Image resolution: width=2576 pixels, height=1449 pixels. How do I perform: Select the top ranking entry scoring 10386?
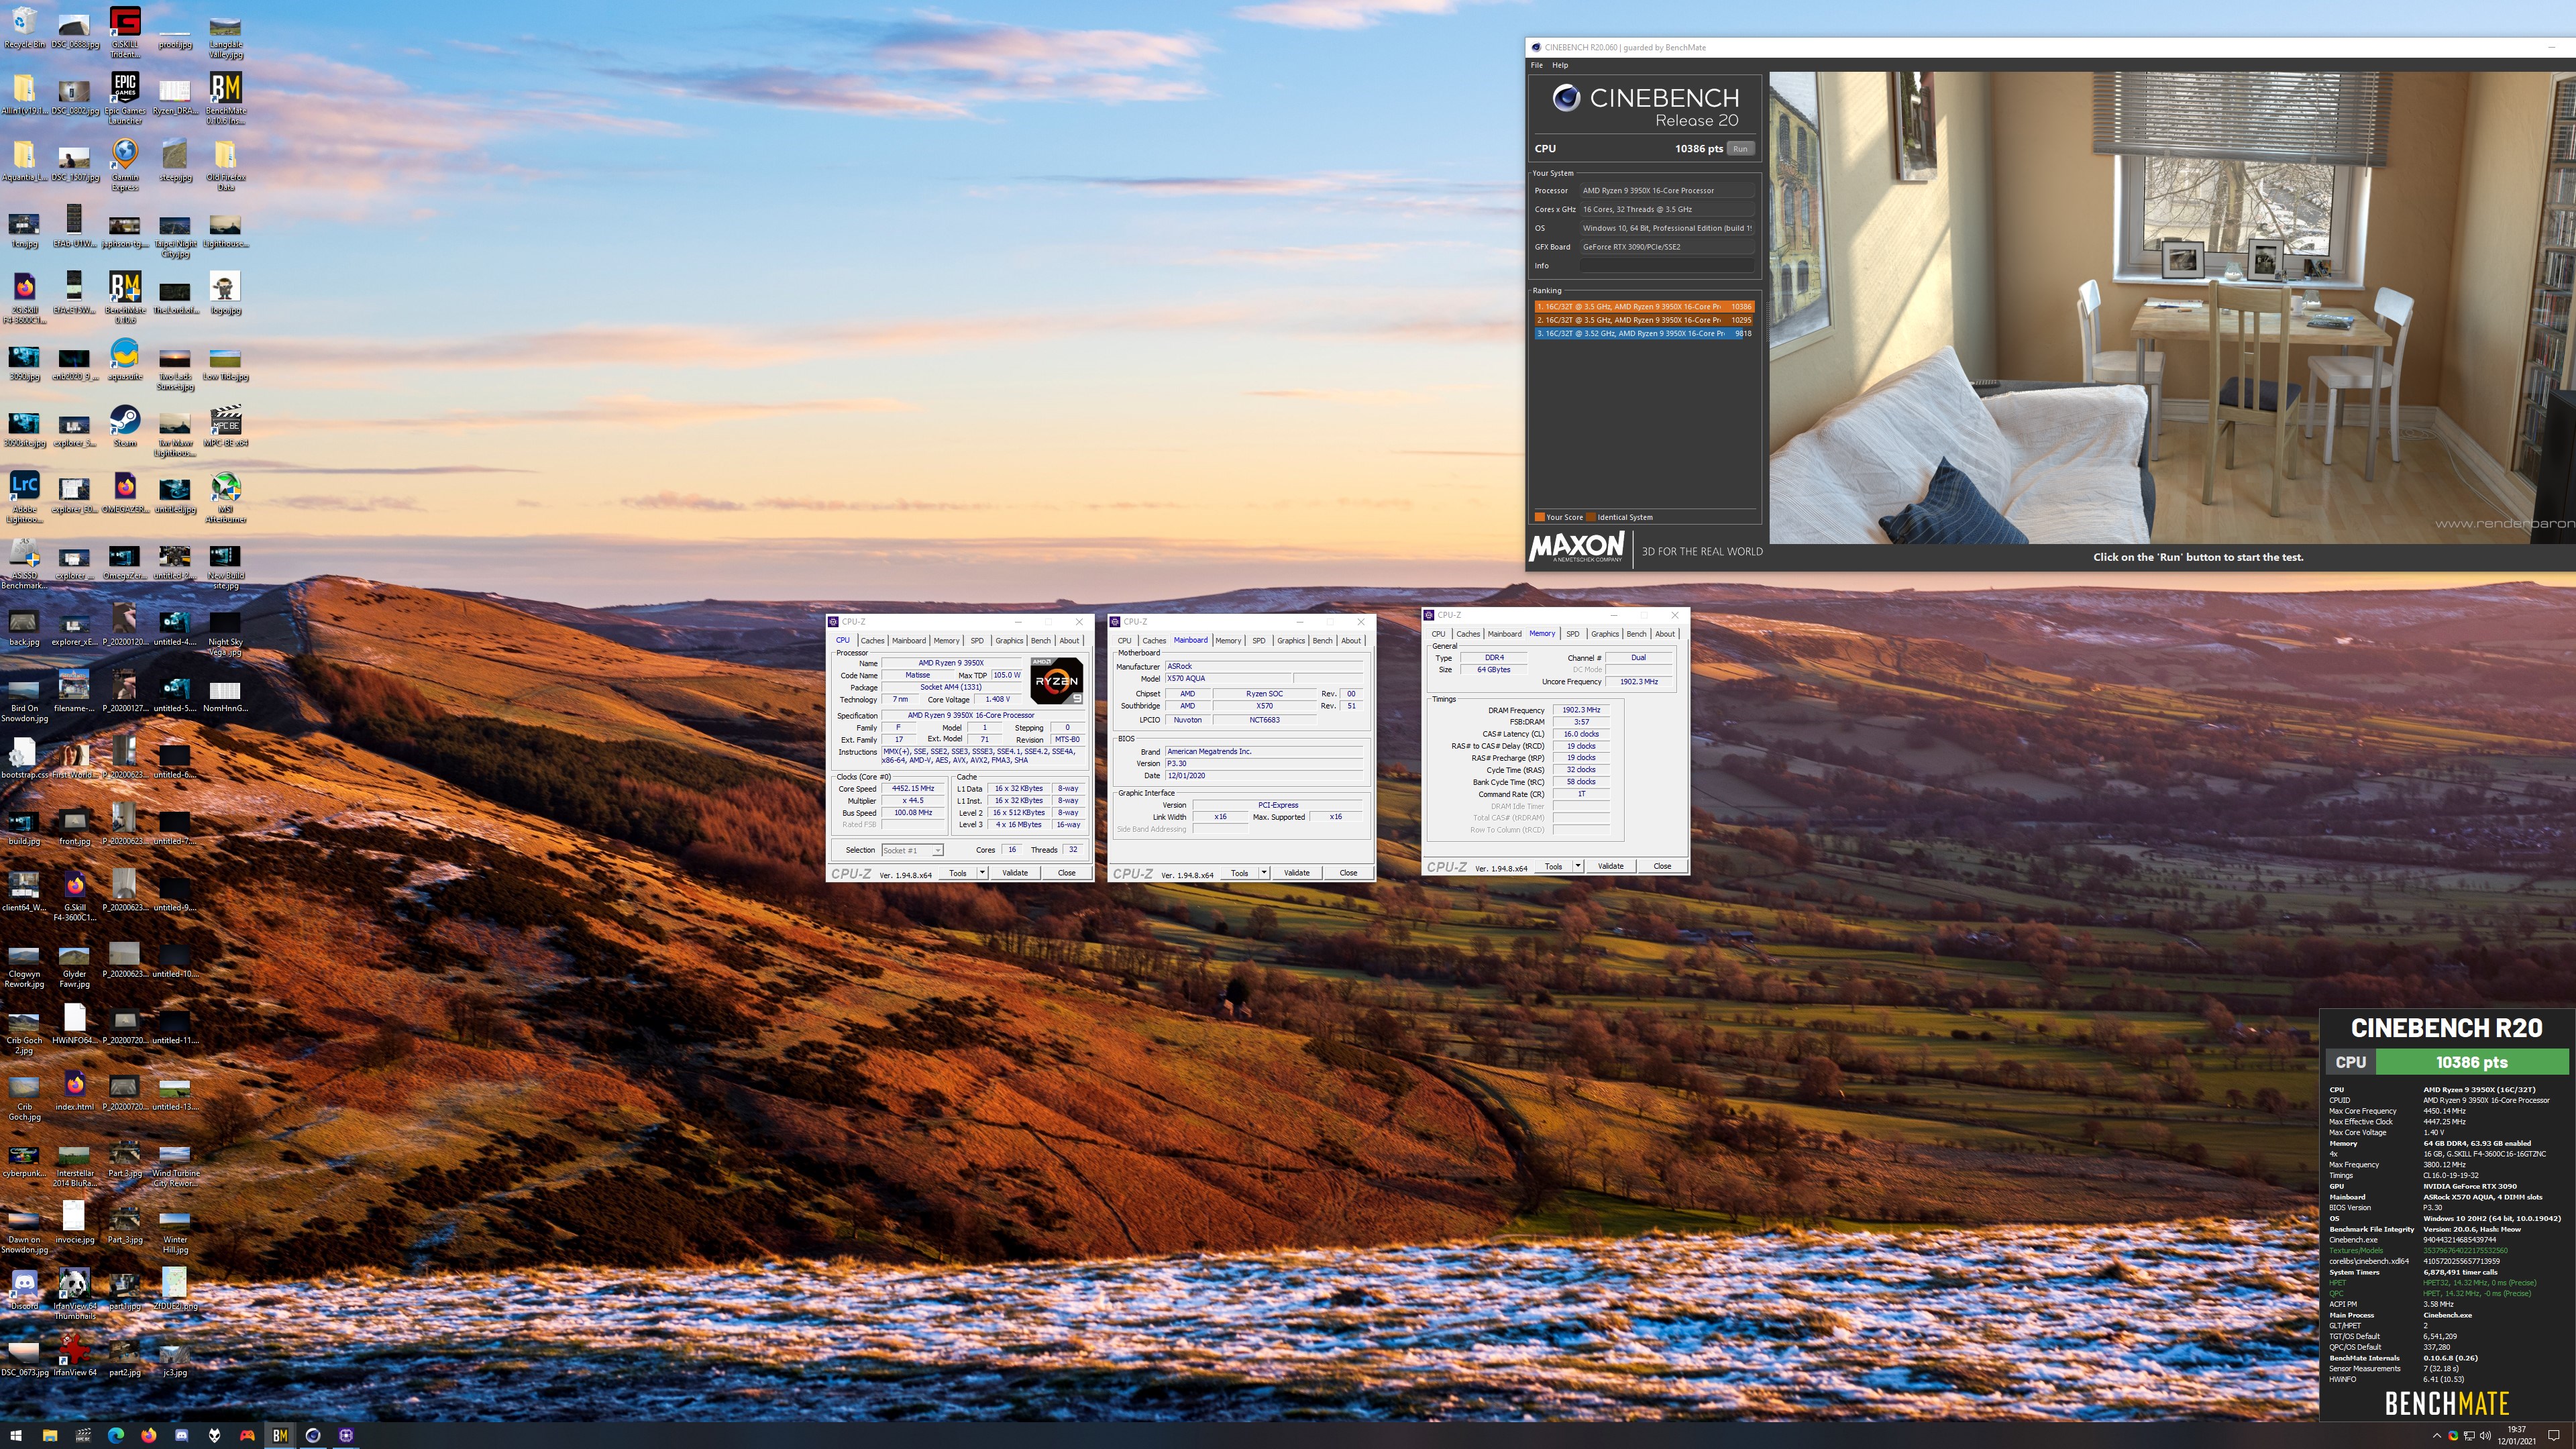tap(1645, 307)
